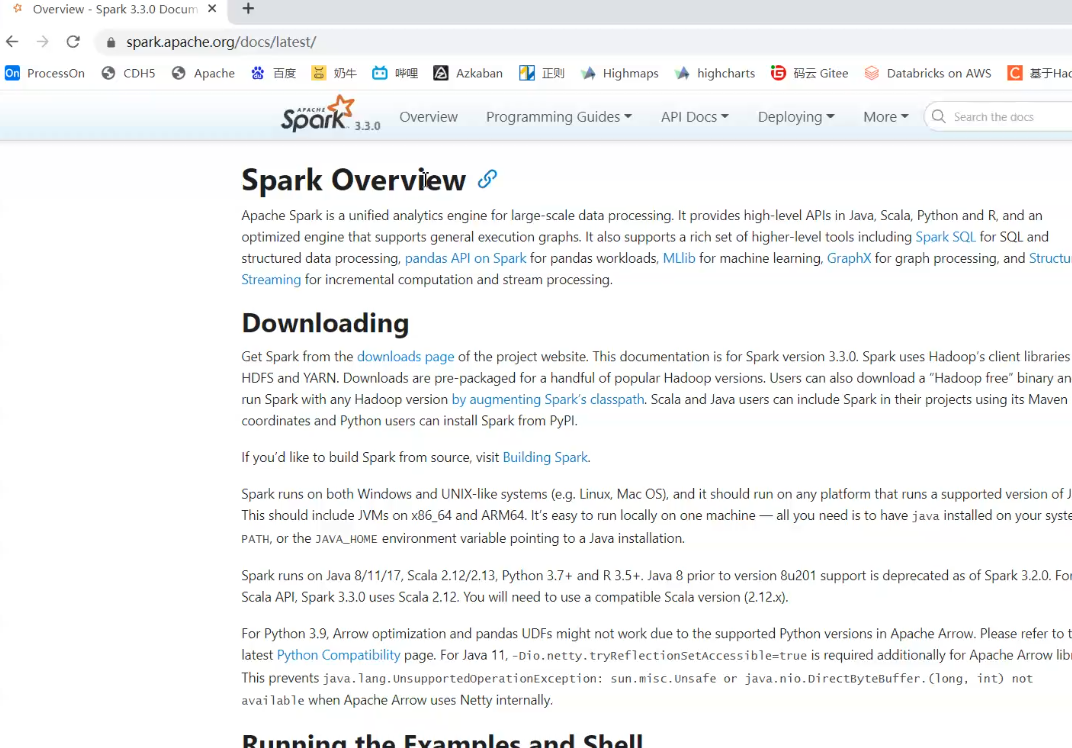
Task: Click the magnifier icon in docs search
Action: [939, 116]
